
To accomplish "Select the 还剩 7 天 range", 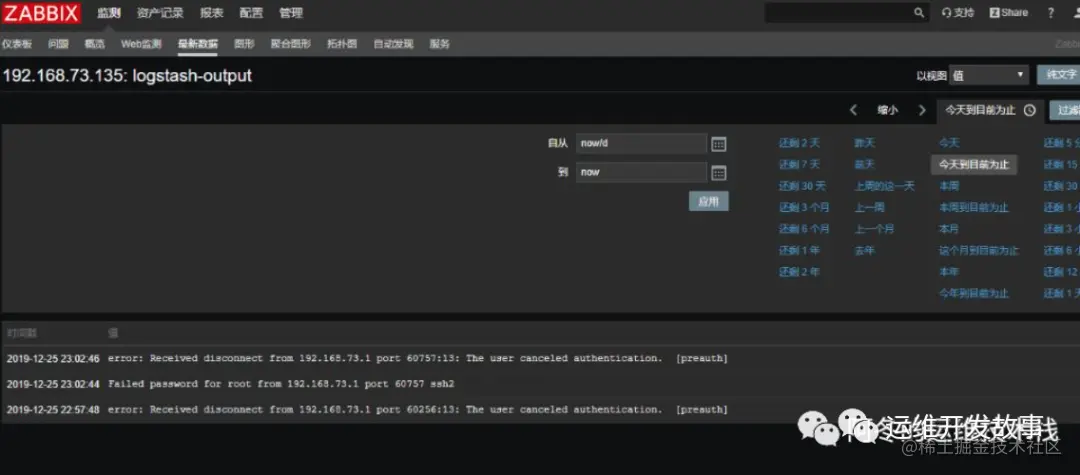I will click(800, 165).
